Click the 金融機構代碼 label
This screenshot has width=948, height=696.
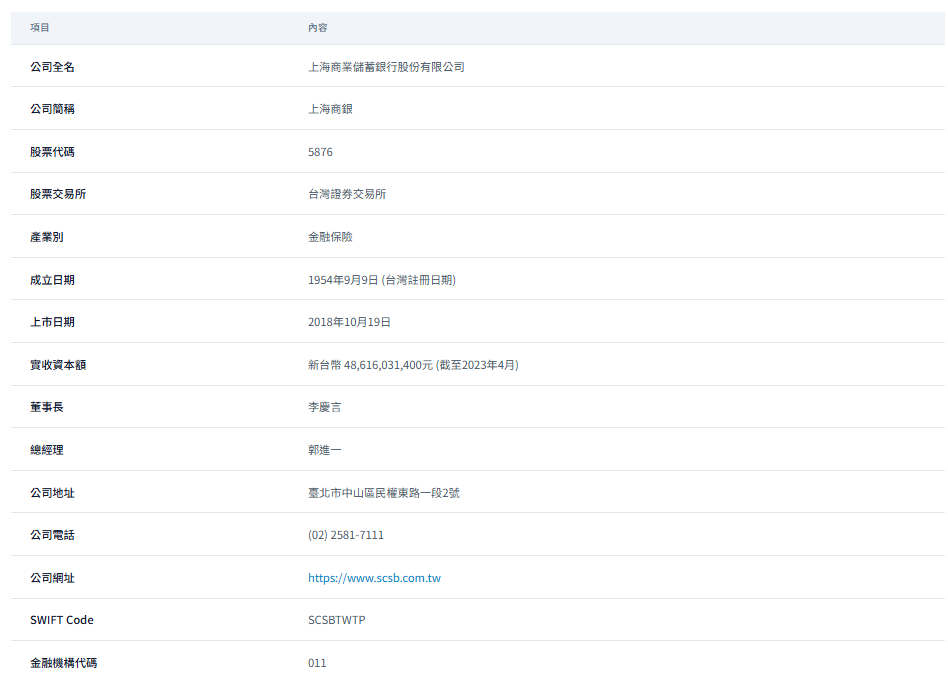pyautogui.click(x=63, y=663)
